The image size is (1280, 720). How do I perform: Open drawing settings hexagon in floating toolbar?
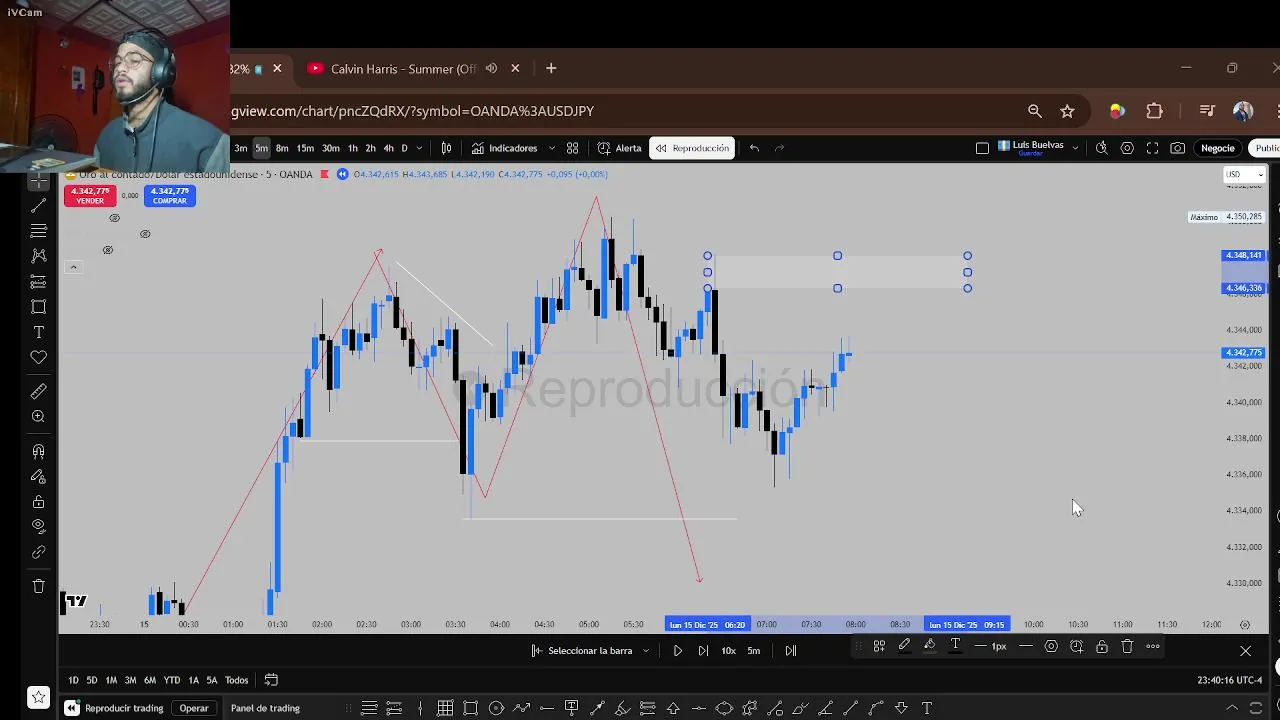coord(1051,647)
